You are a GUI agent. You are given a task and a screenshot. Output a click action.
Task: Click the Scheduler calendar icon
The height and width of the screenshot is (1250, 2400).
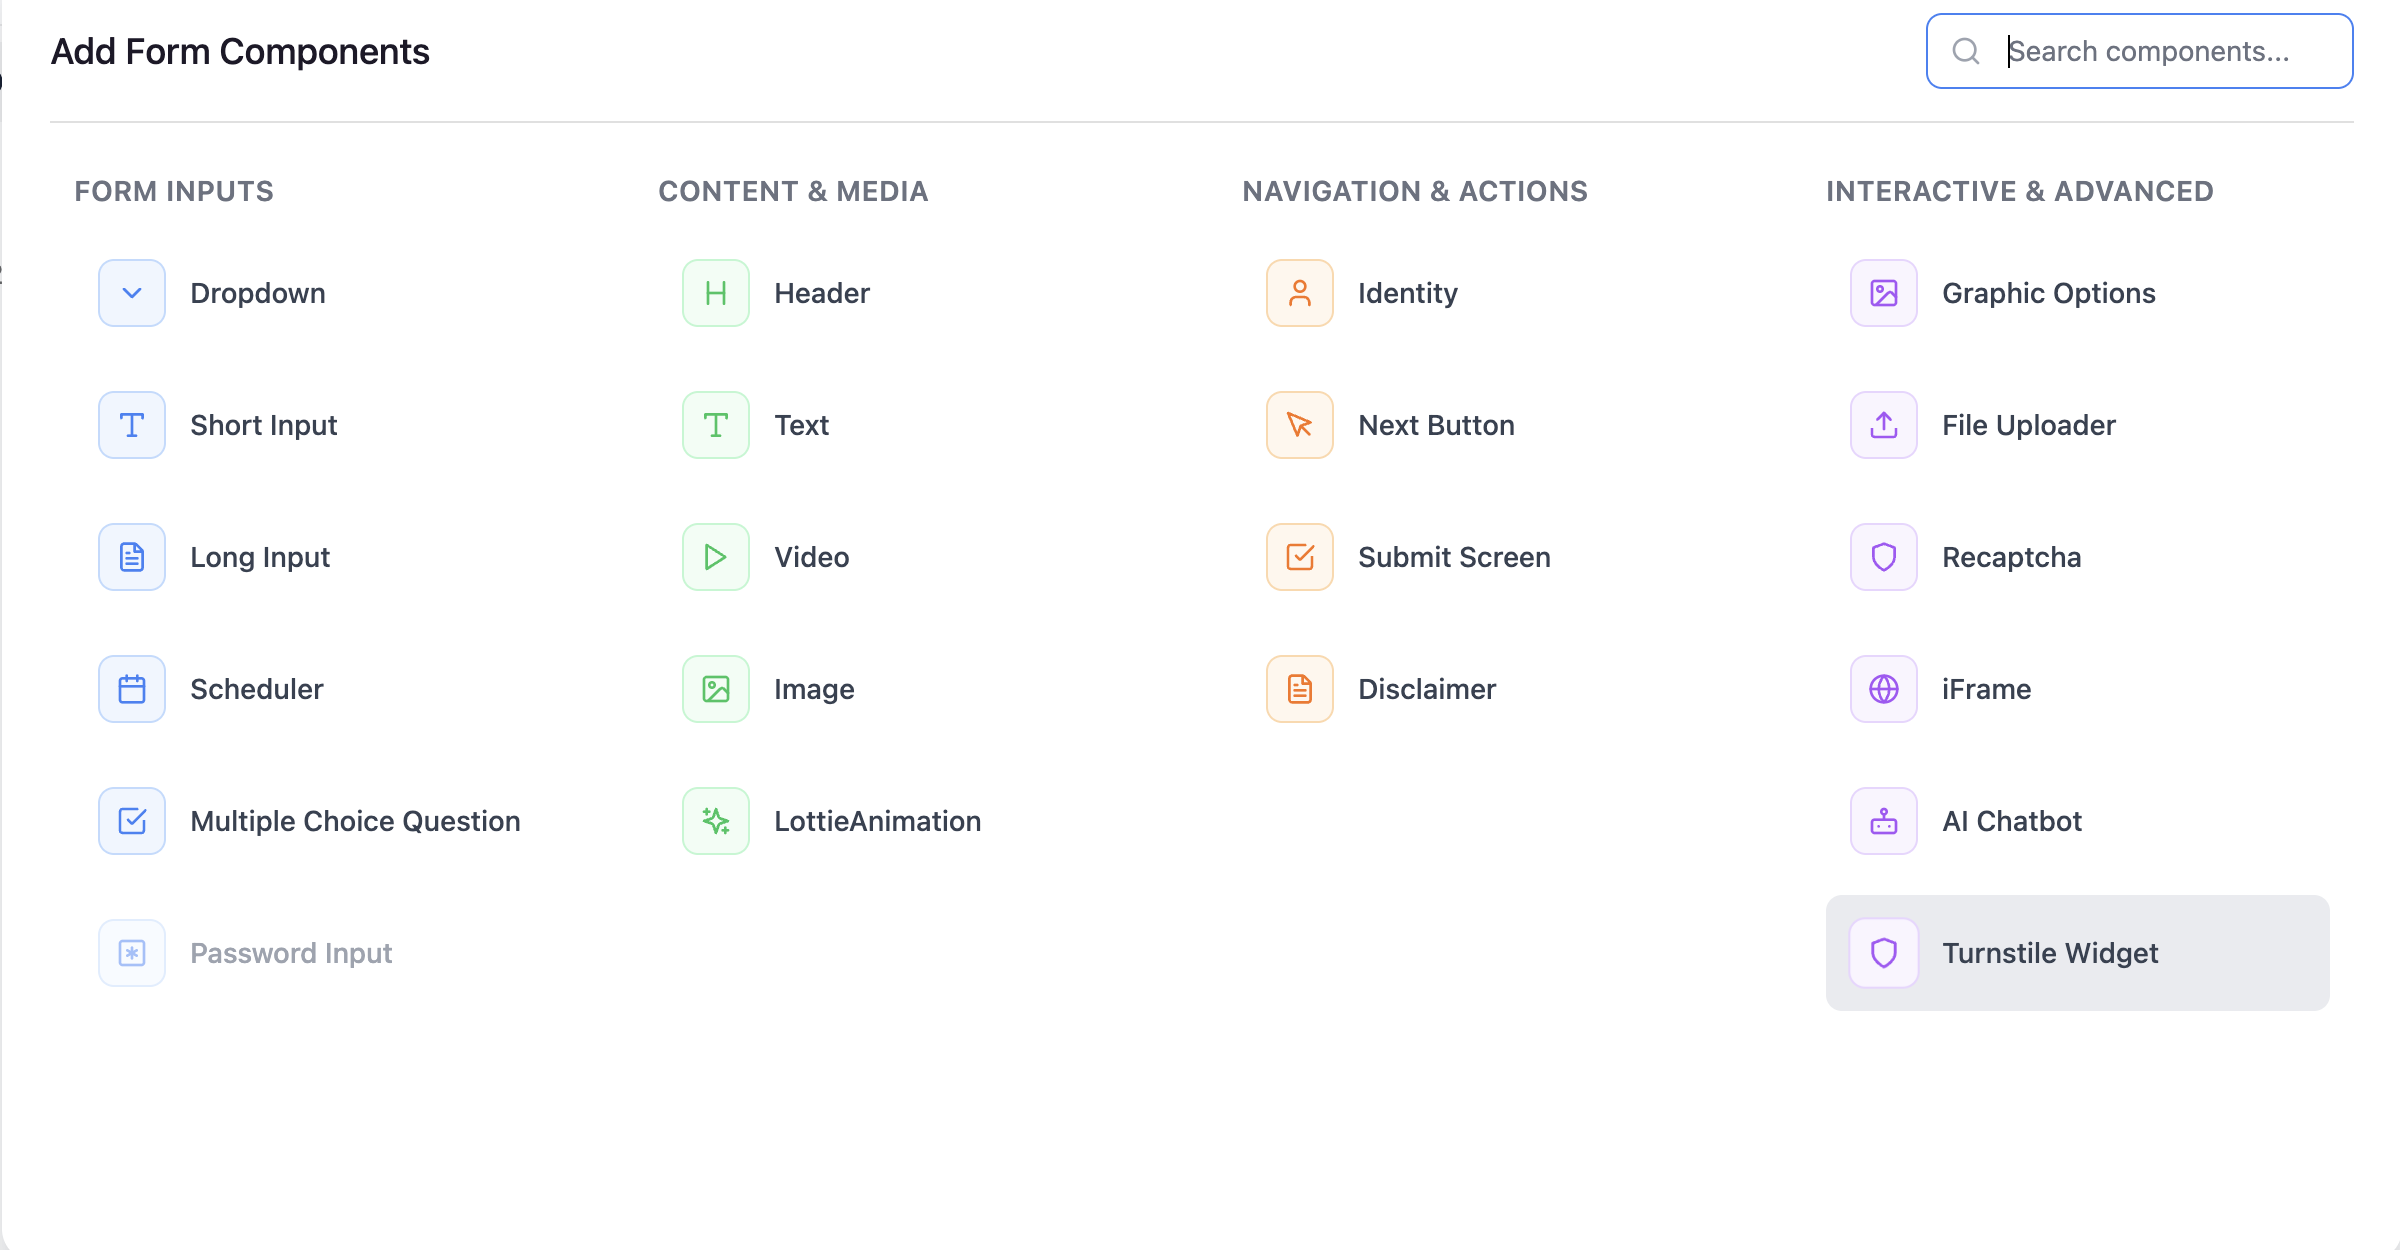tap(131, 688)
